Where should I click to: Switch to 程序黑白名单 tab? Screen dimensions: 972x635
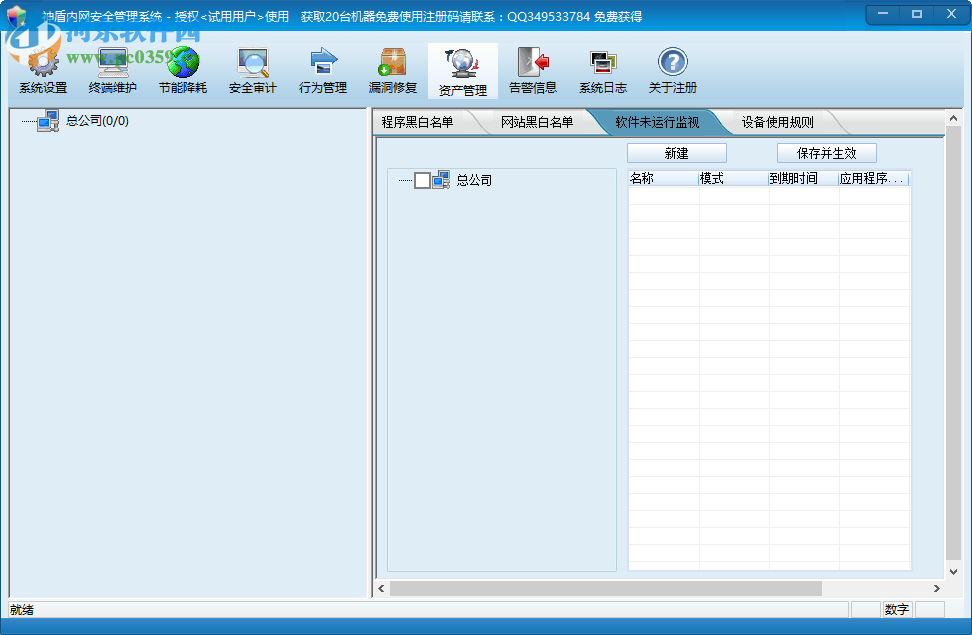[417, 122]
